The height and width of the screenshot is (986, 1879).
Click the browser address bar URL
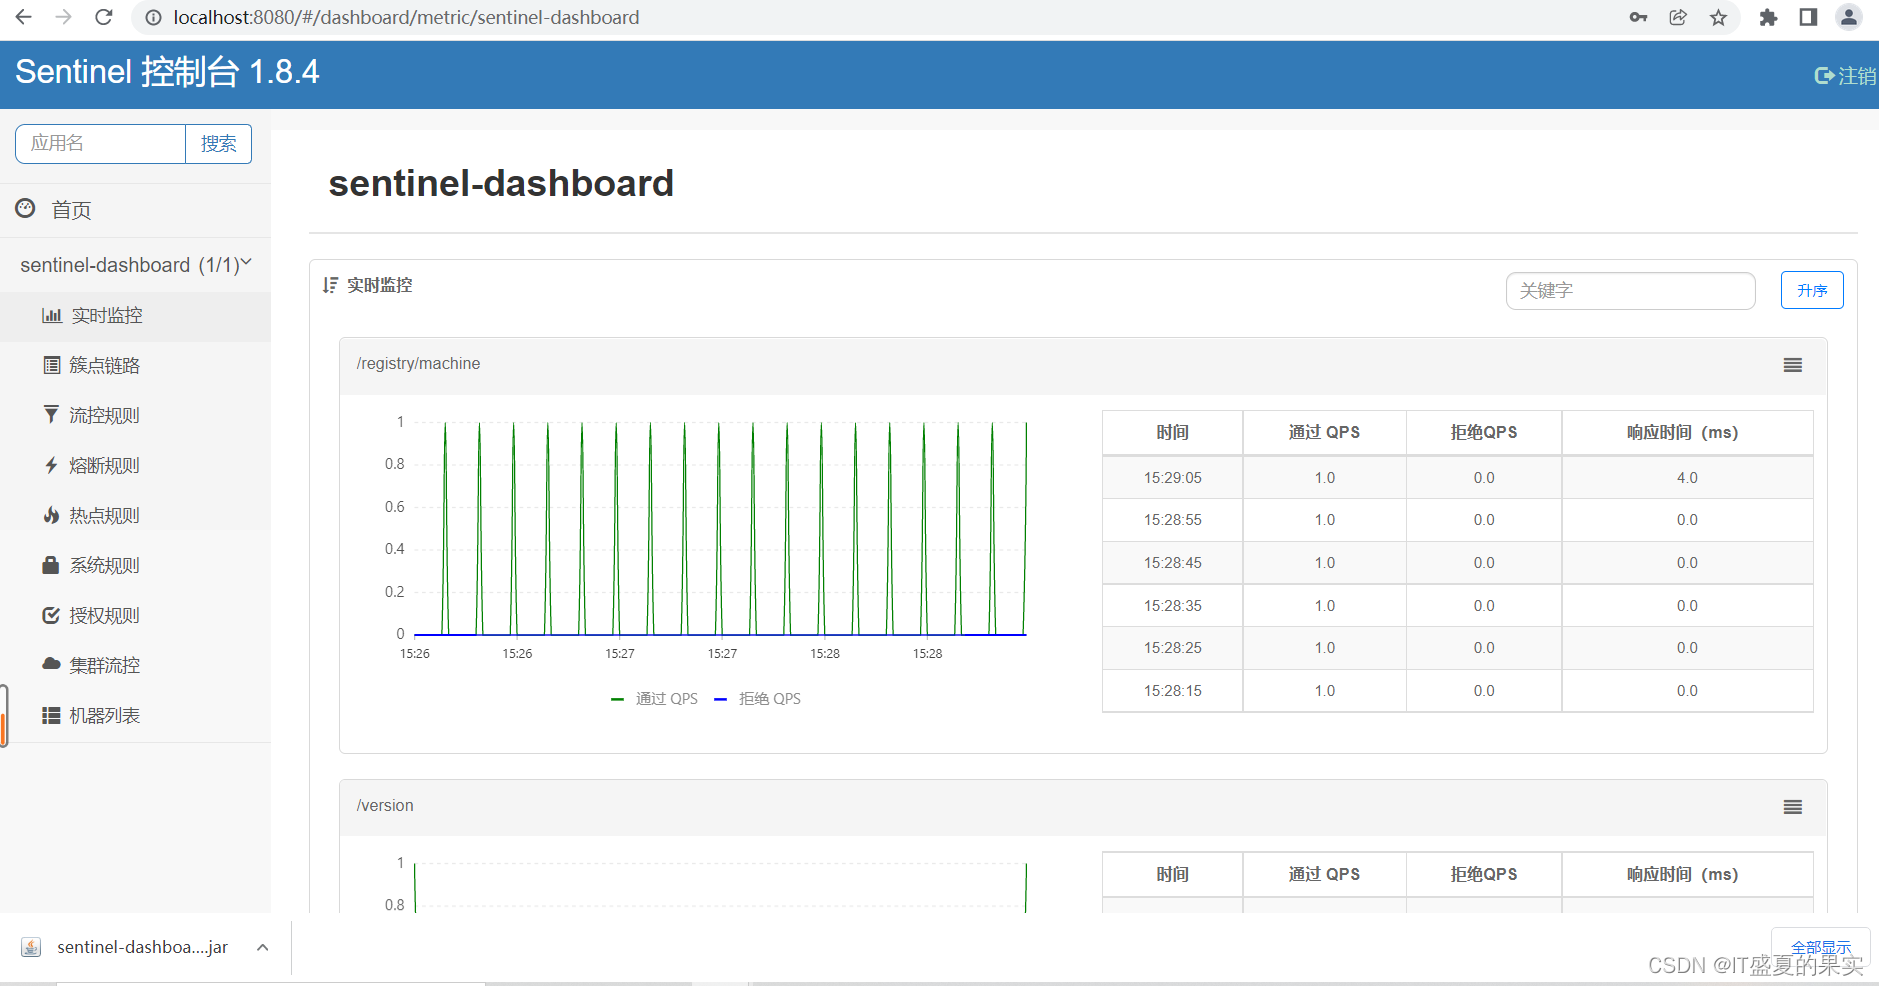[x=406, y=17]
